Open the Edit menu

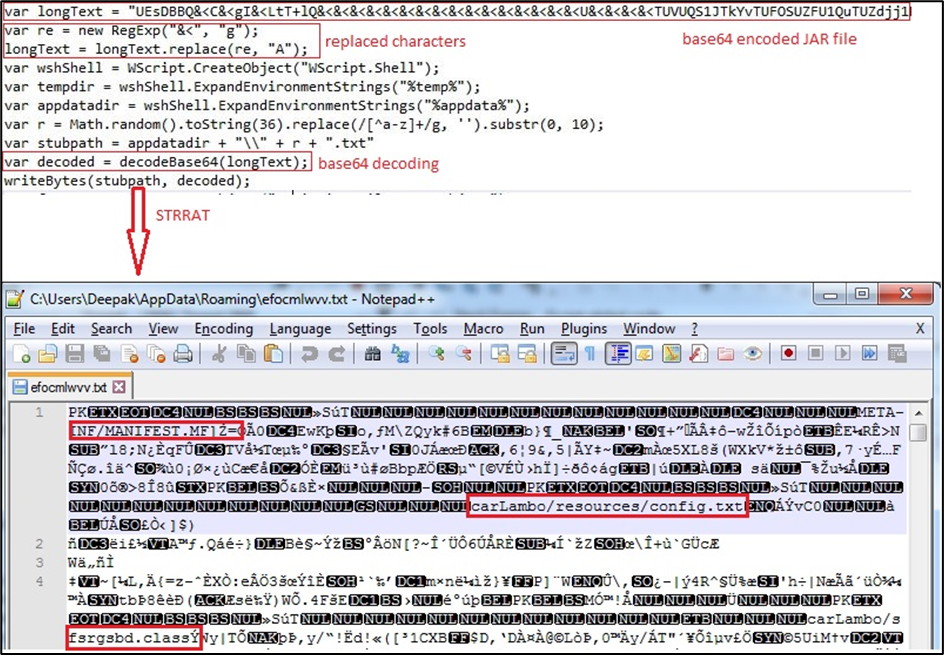click(63, 329)
